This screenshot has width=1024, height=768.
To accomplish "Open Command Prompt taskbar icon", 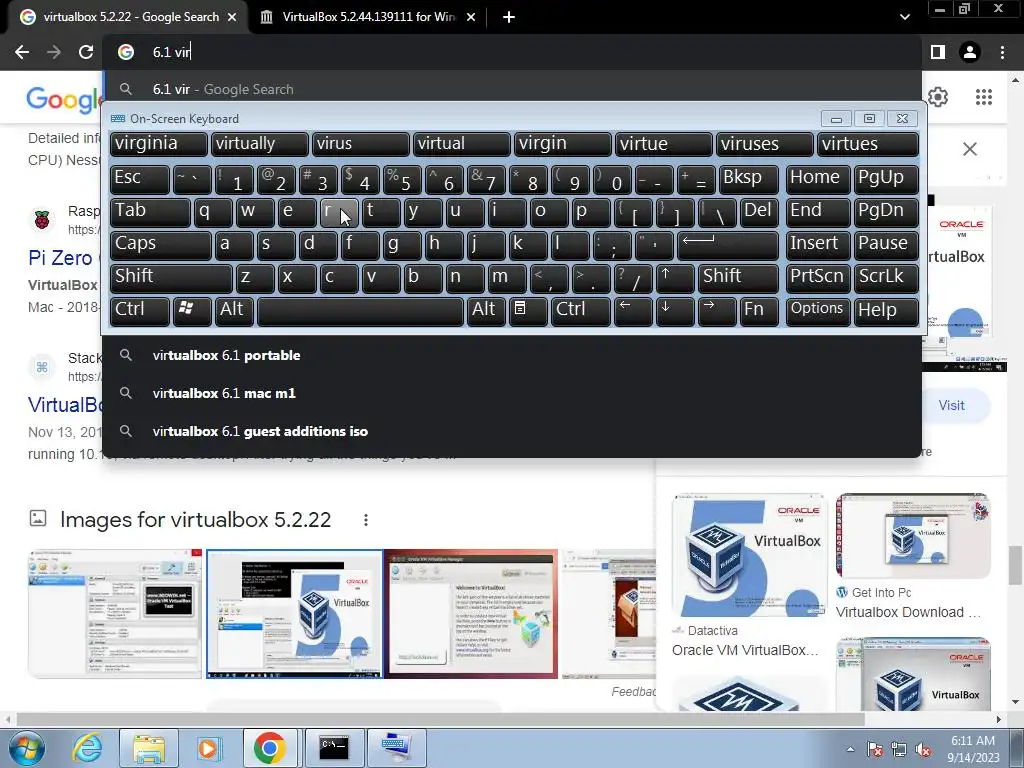I will tap(334, 748).
